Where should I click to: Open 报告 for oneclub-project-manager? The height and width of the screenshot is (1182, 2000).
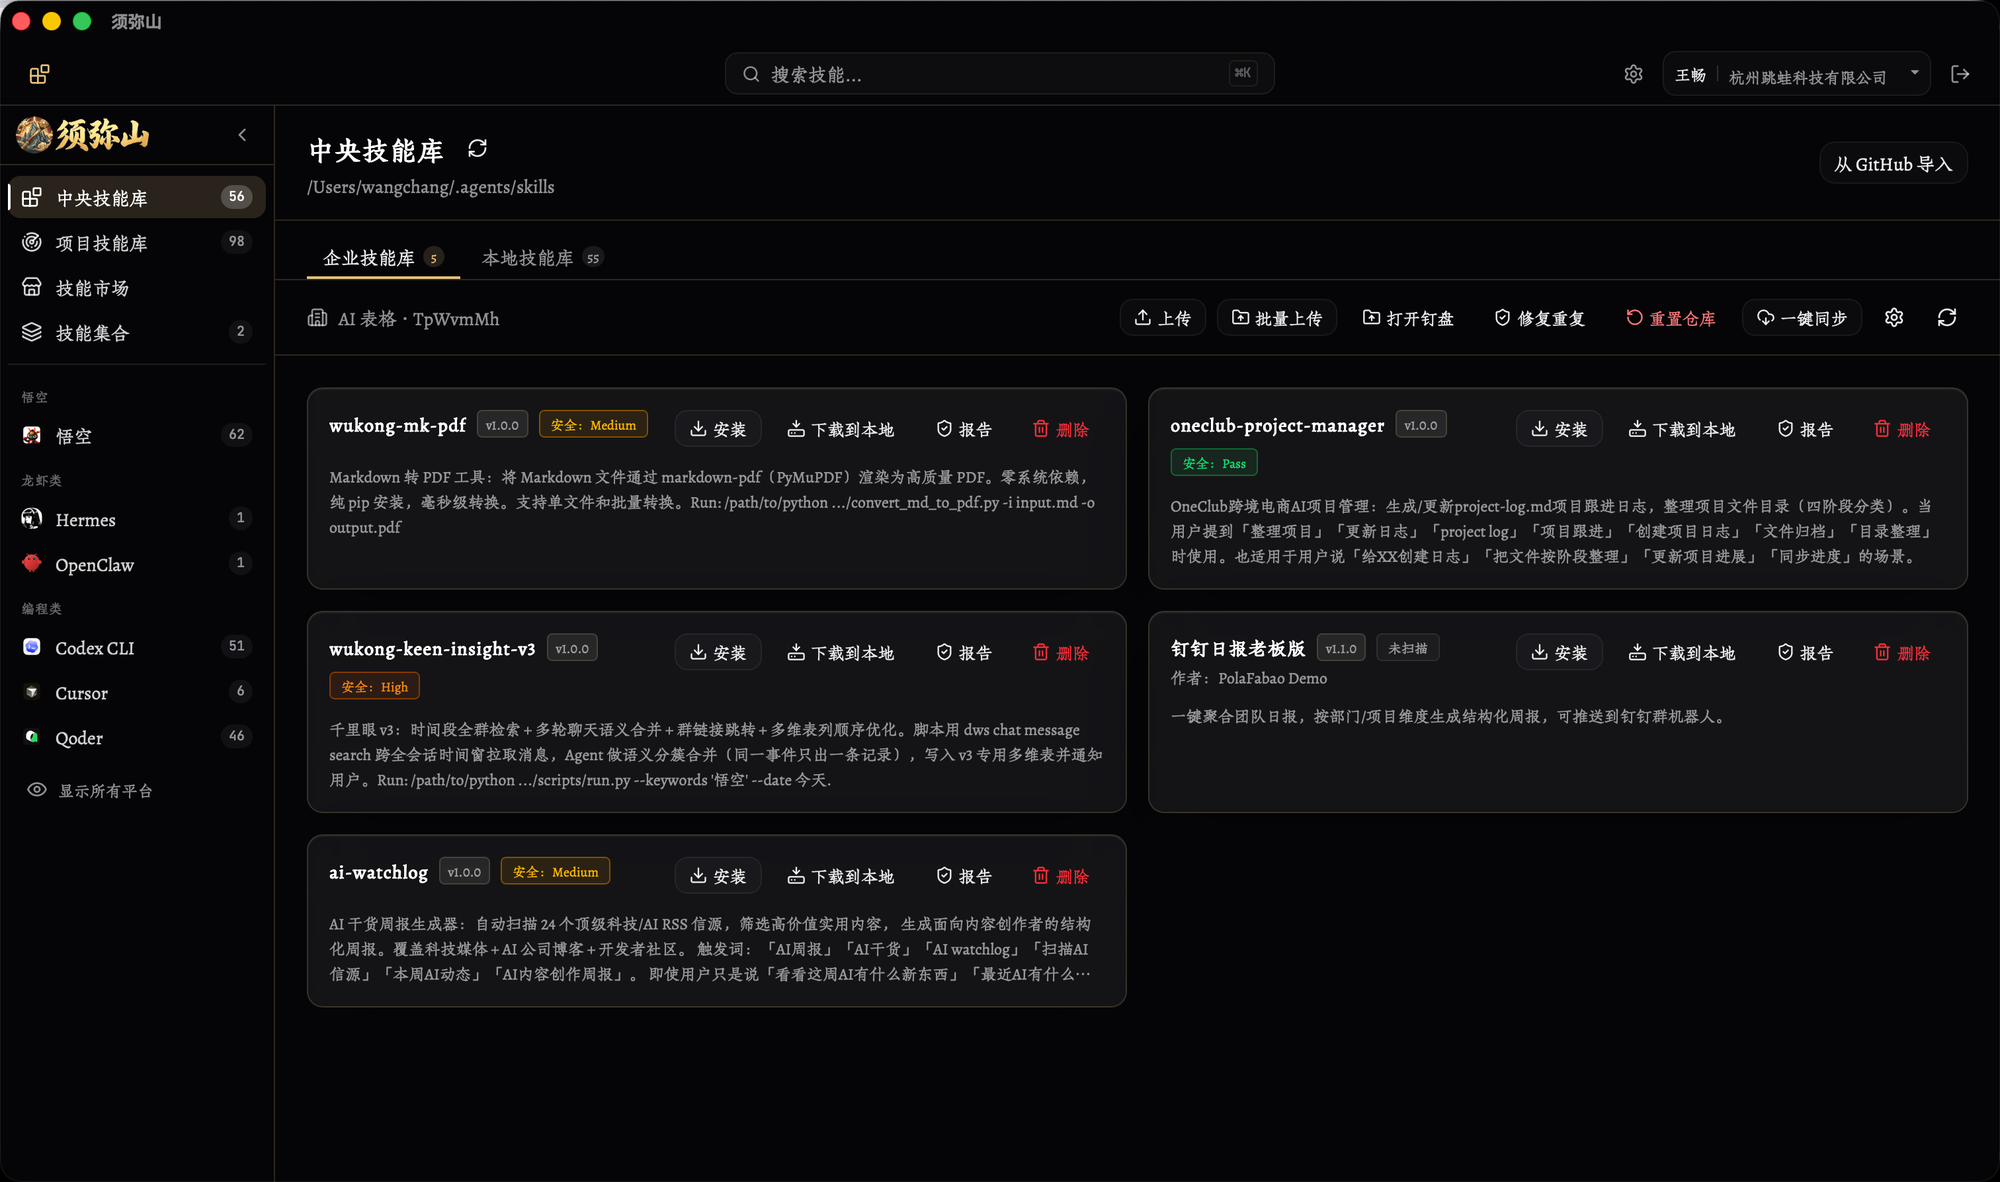coord(1805,429)
